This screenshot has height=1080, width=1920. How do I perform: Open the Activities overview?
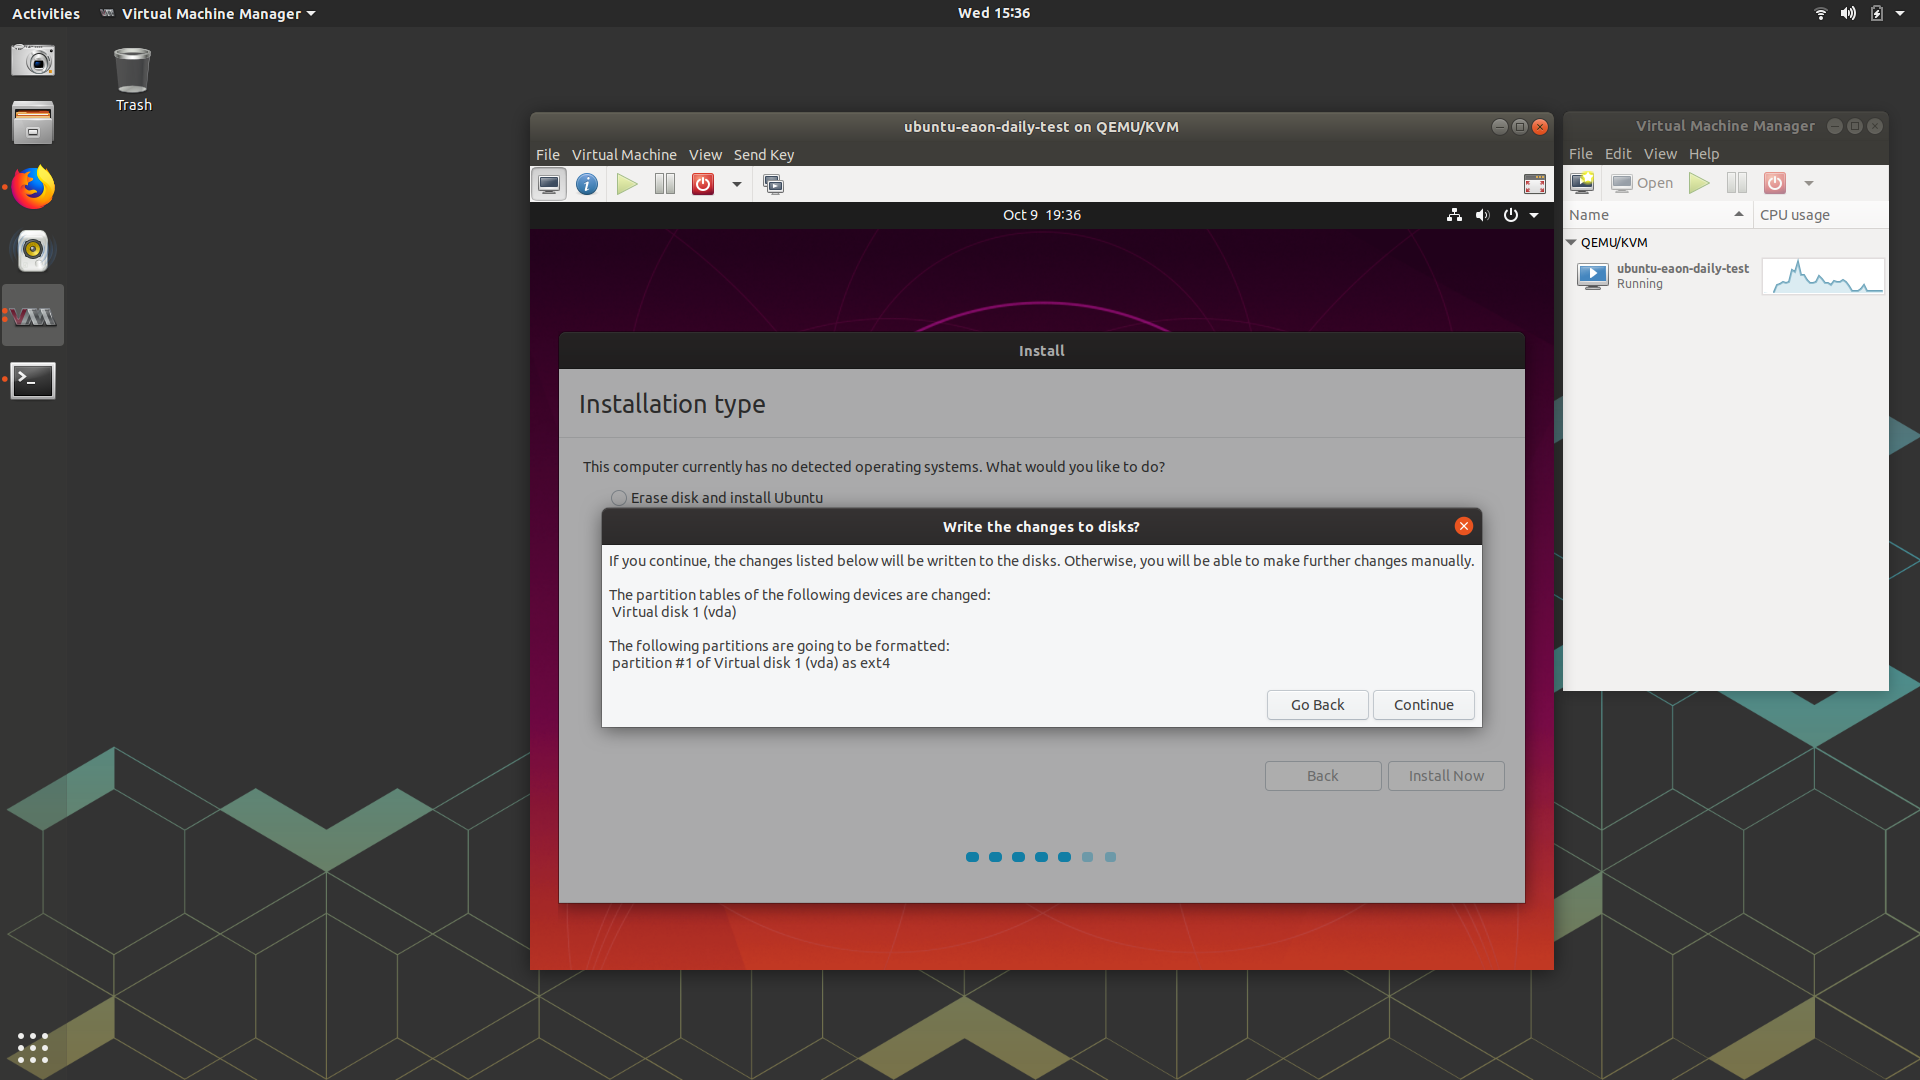(46, 14)
